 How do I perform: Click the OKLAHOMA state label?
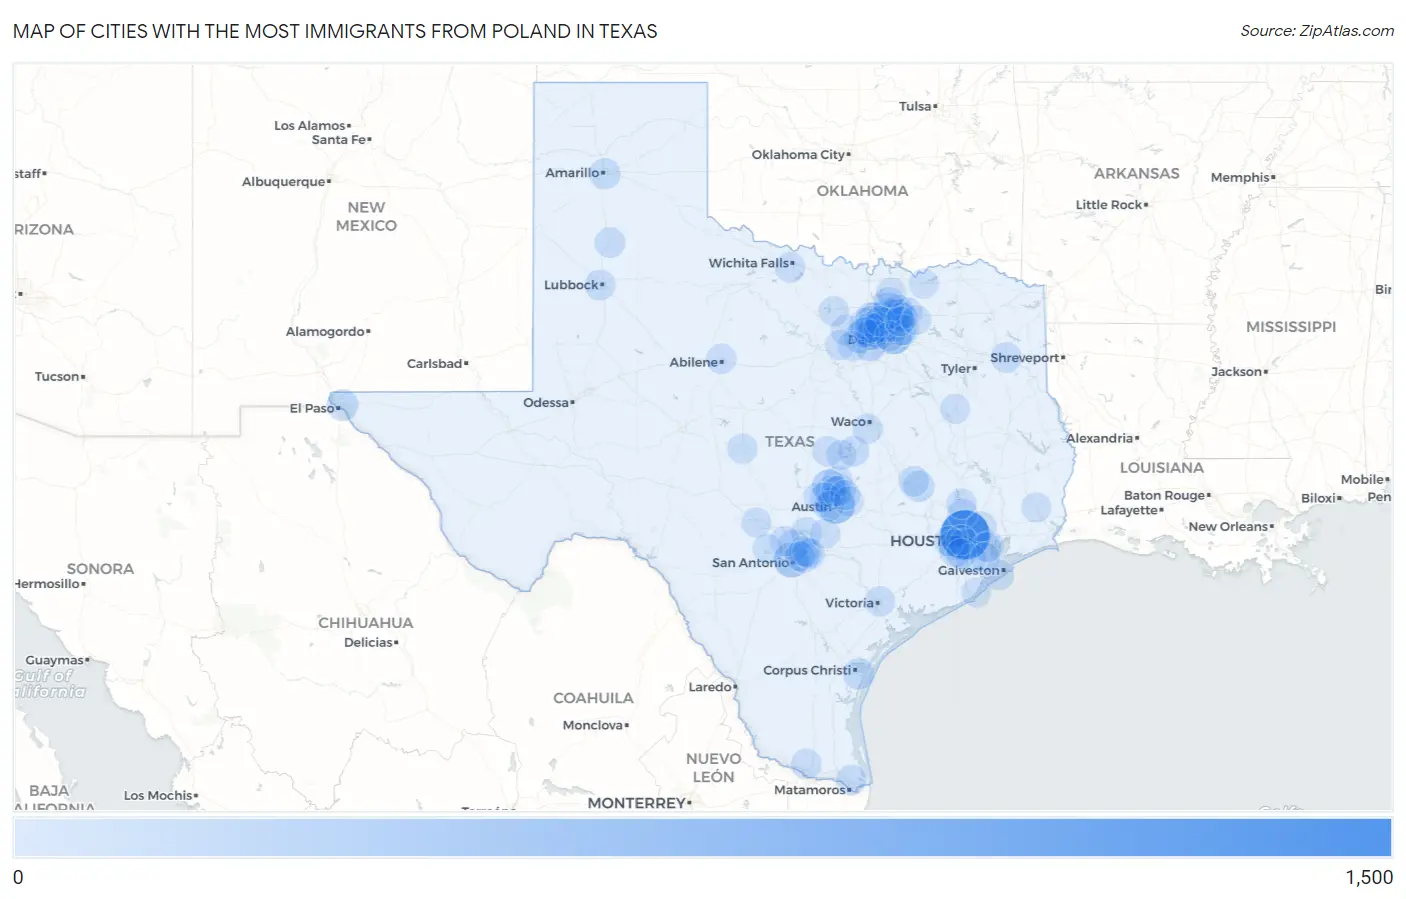(x=862, y=190)
